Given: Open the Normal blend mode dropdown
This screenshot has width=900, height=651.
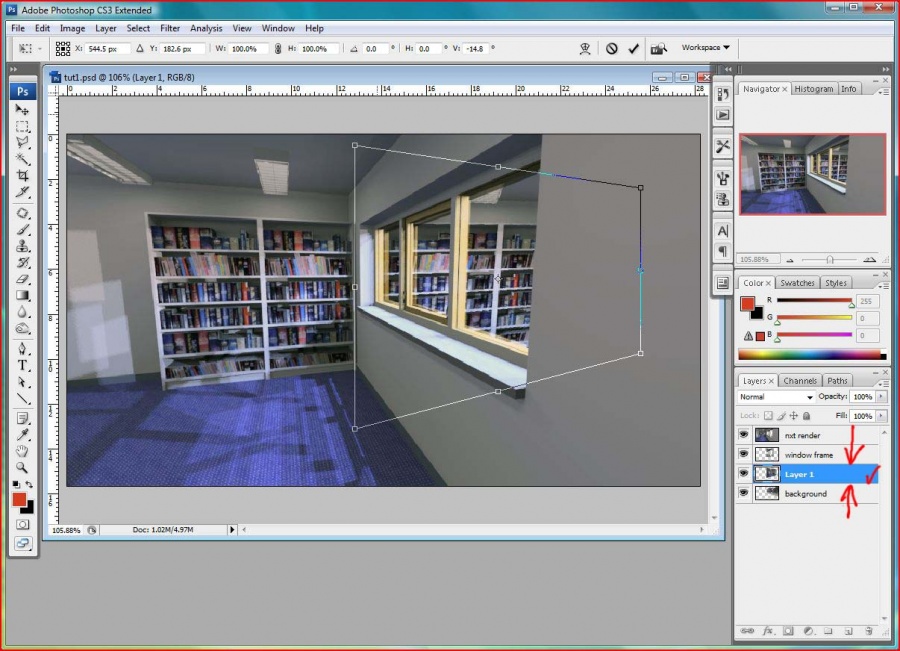Looking at the screenshot, I should [x=775, y=397].
